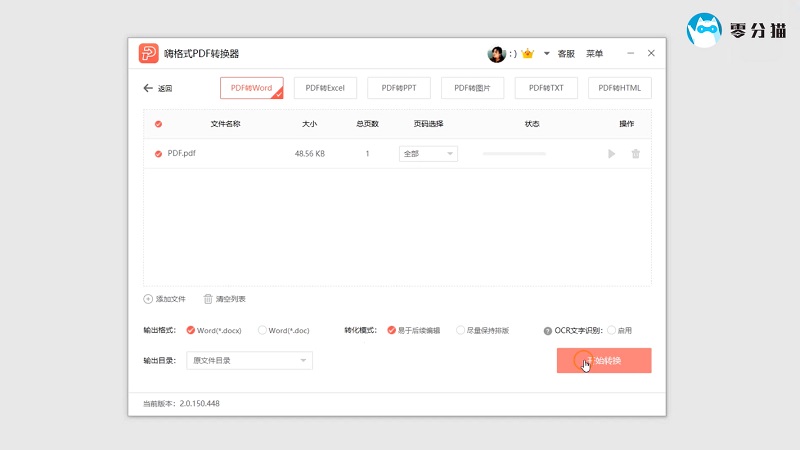The width and height of the screenshot is (800, 450).
Task: Click the 48.56 KB size cell
Action: pos(310,154)
